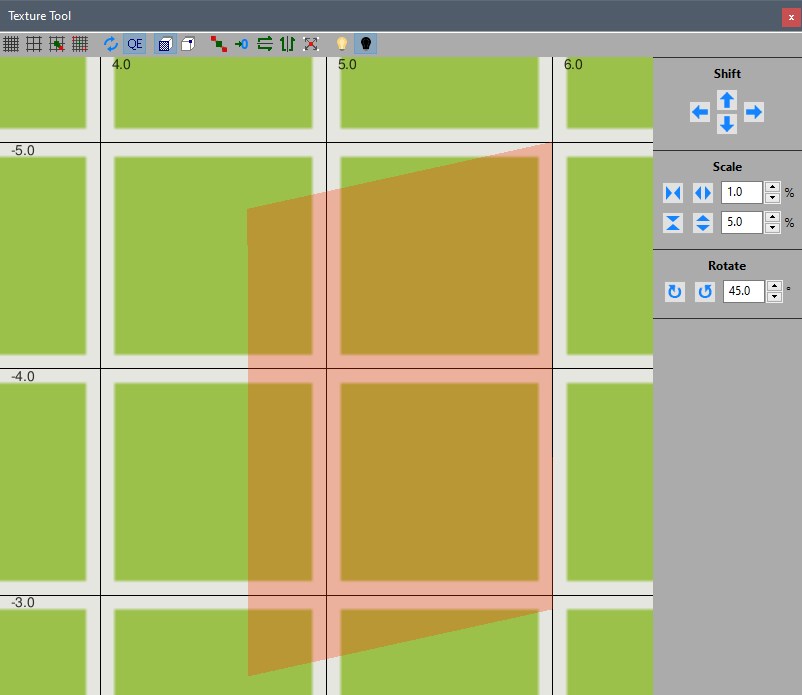Click the 5.0 horizontal grid label
The height and width of the screenshot is (695, 802).
347,64
